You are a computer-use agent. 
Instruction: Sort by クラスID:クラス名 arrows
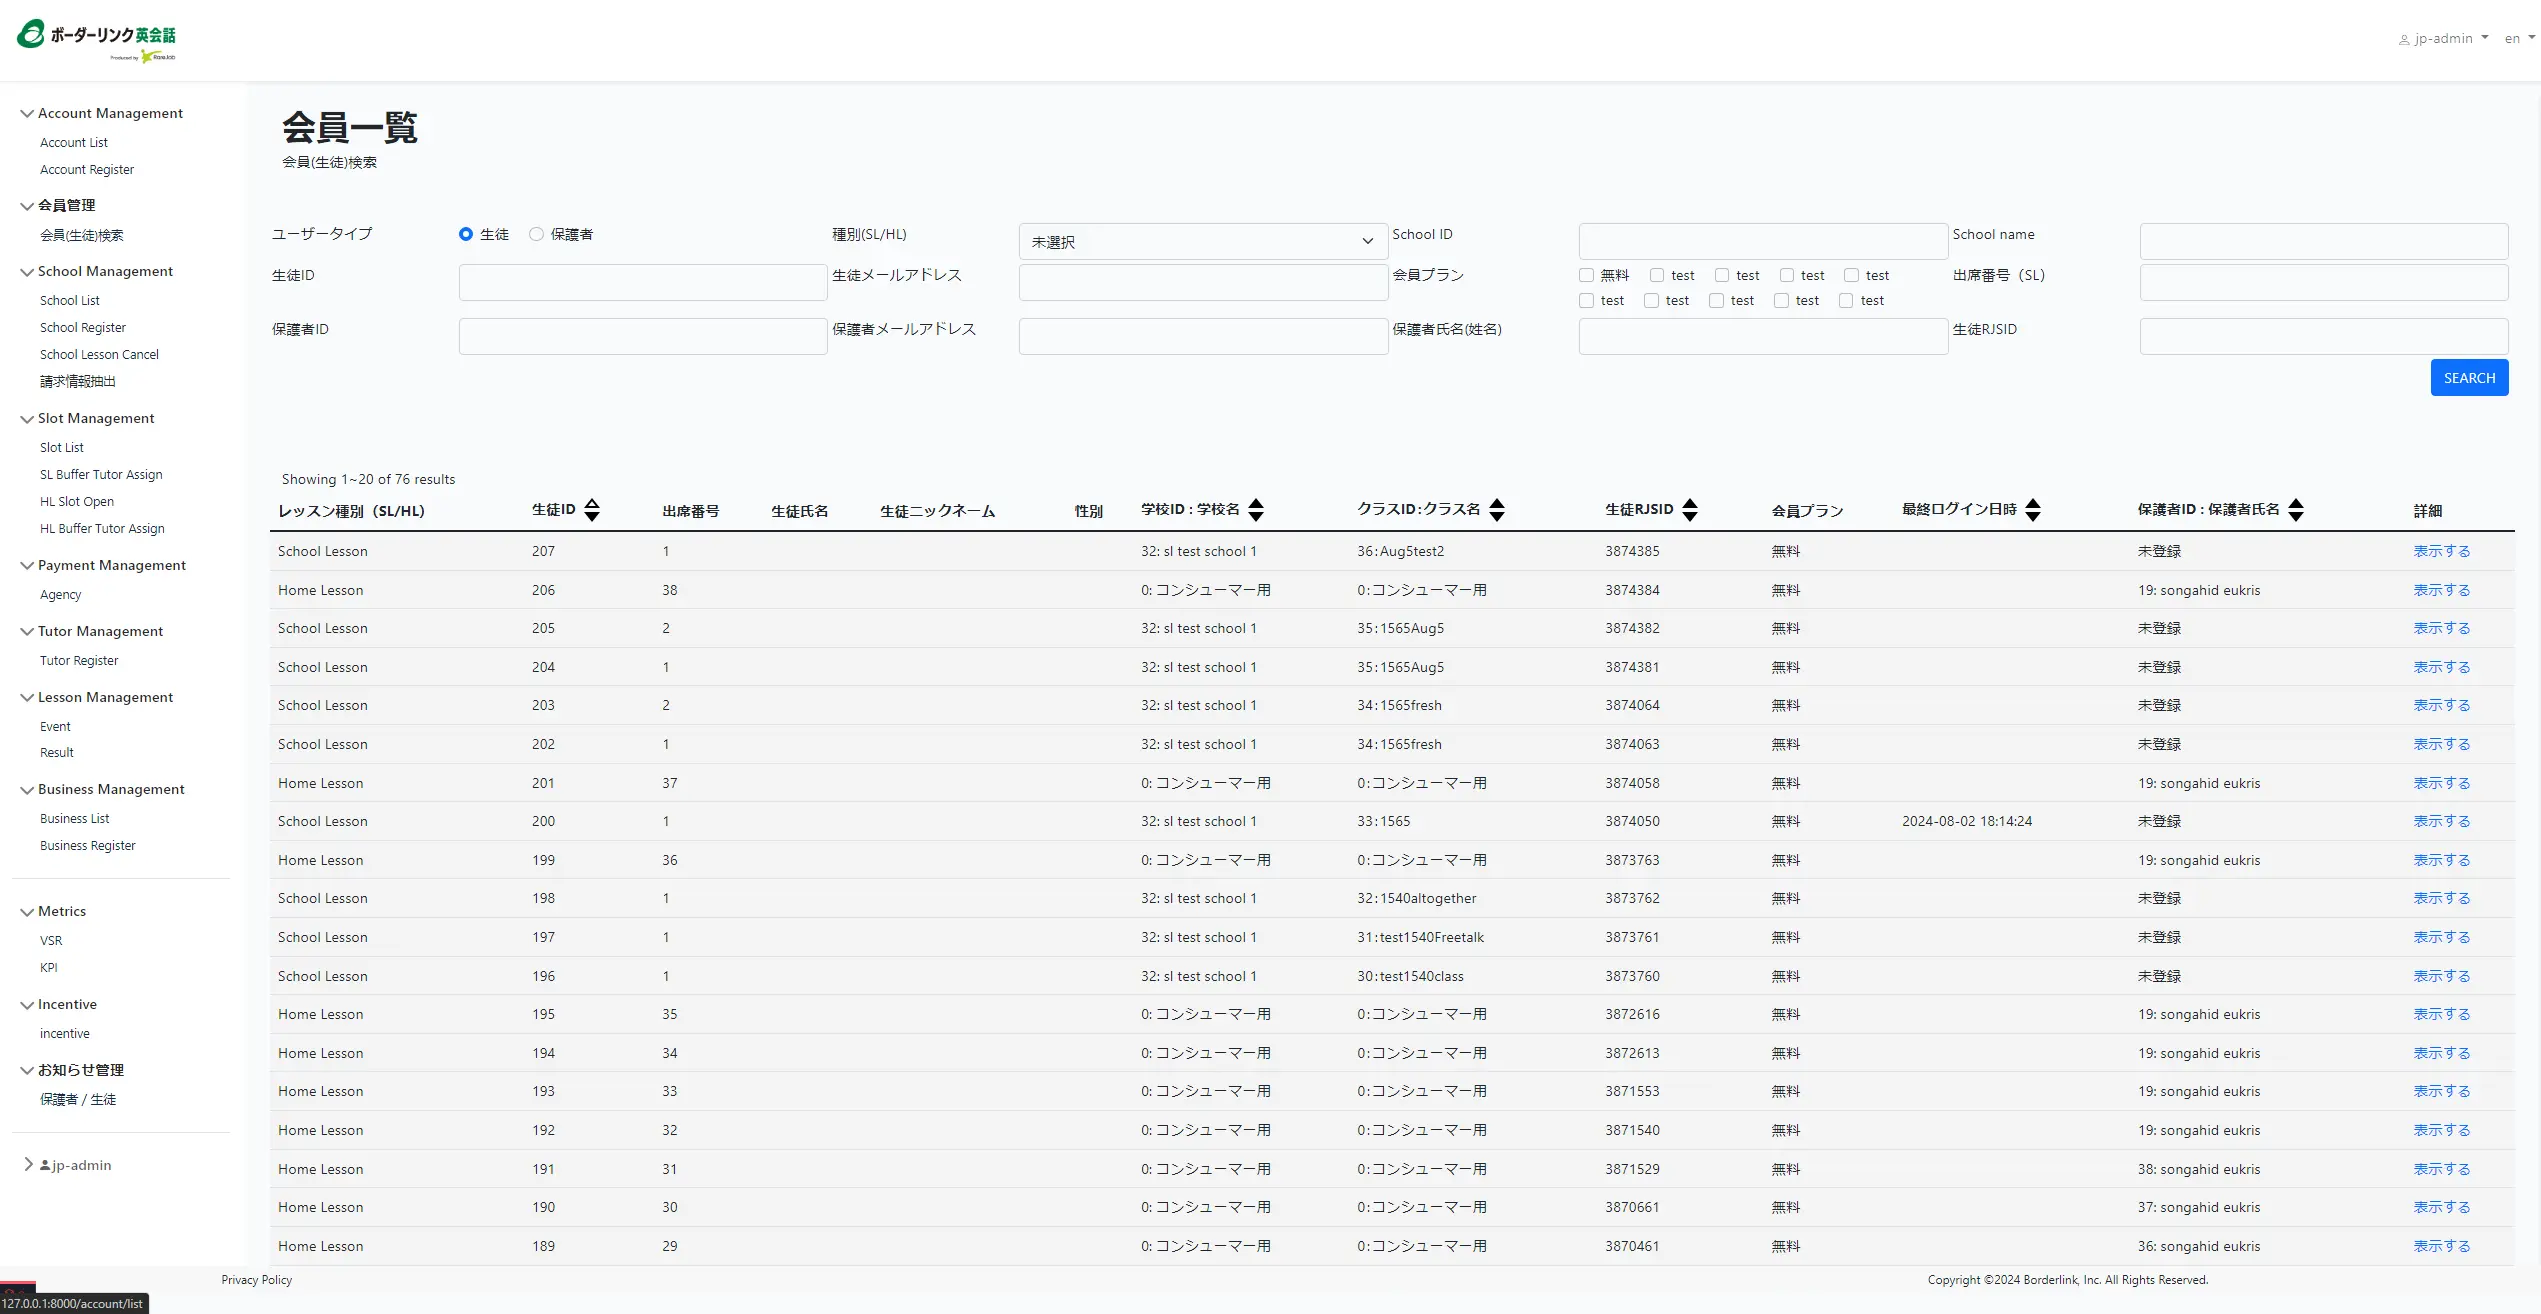[x=1497, y=510]
